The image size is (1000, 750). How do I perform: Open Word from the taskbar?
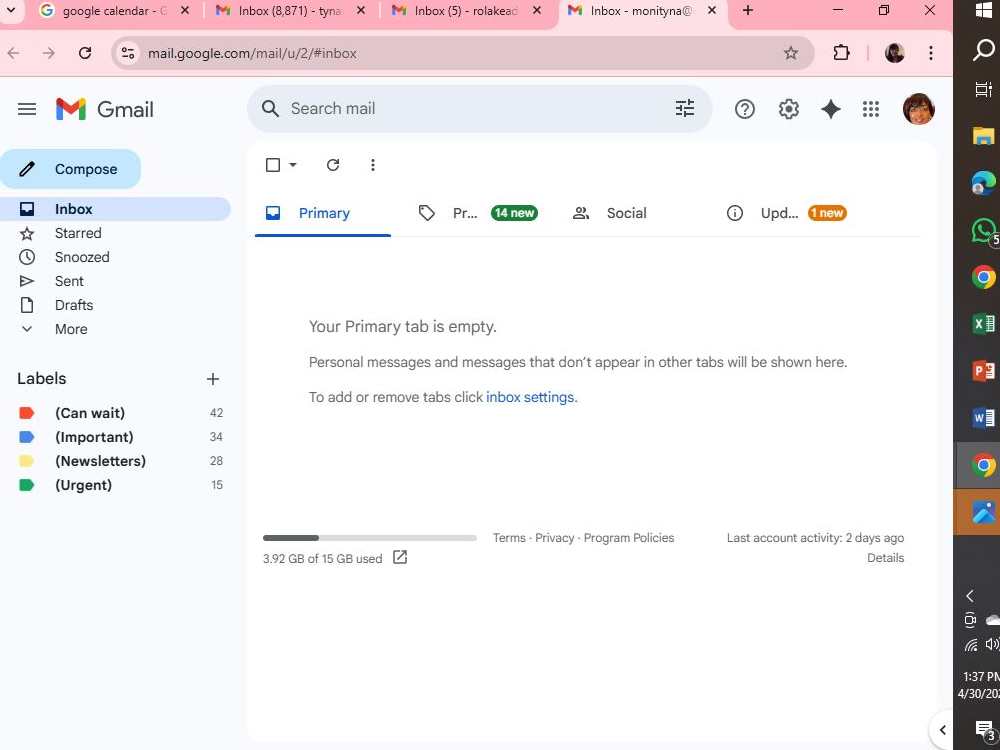983,418
